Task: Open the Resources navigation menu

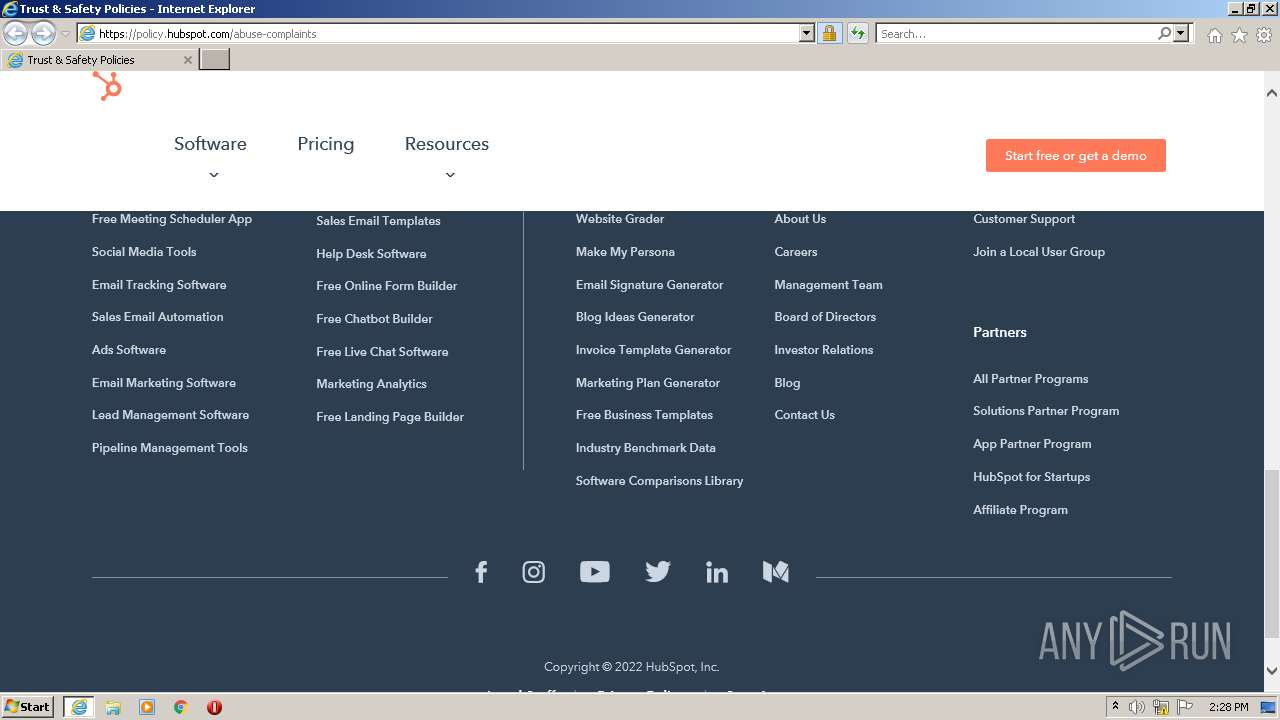Action: pos(447,144)
